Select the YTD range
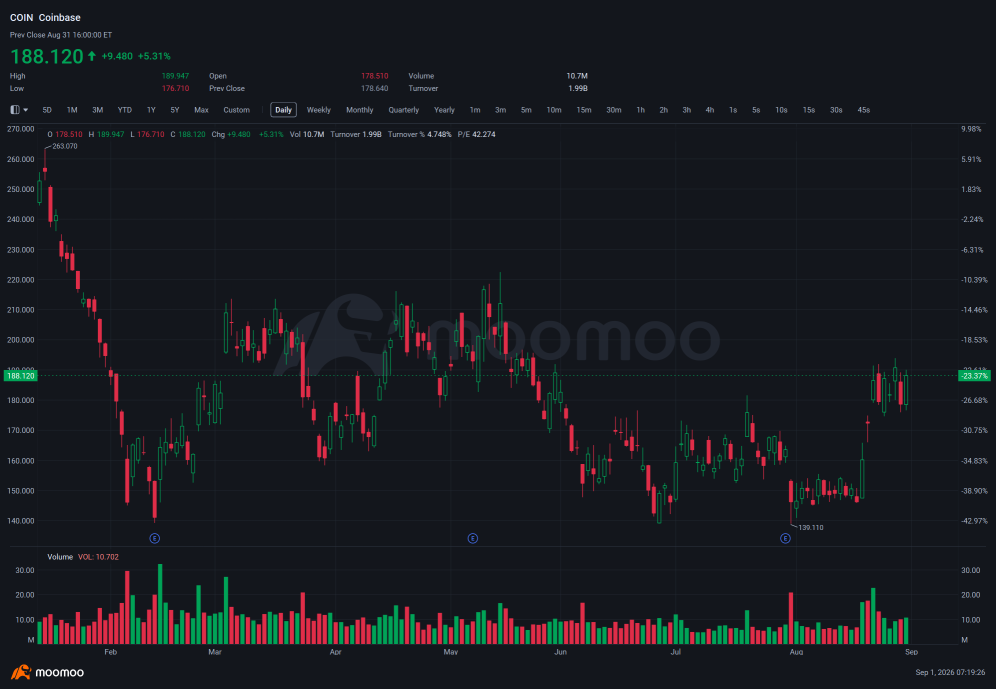 124,110
